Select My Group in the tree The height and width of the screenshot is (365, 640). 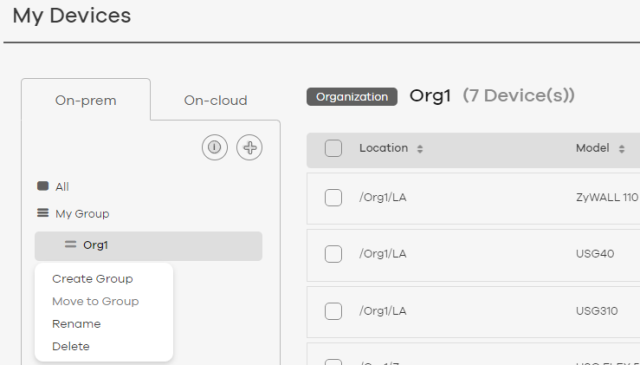pyautogui.click(x=82, y=214)
